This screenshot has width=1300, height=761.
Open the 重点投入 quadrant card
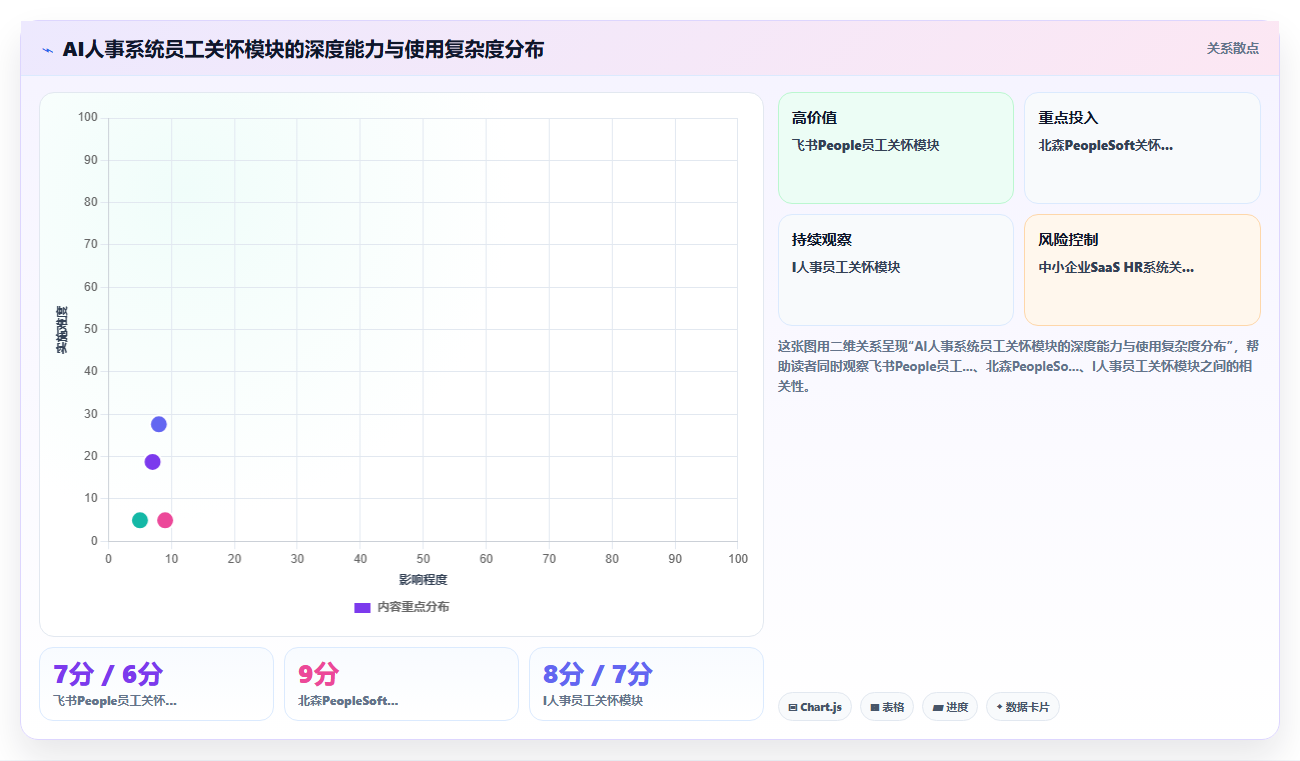click(x=1142, y=148)
